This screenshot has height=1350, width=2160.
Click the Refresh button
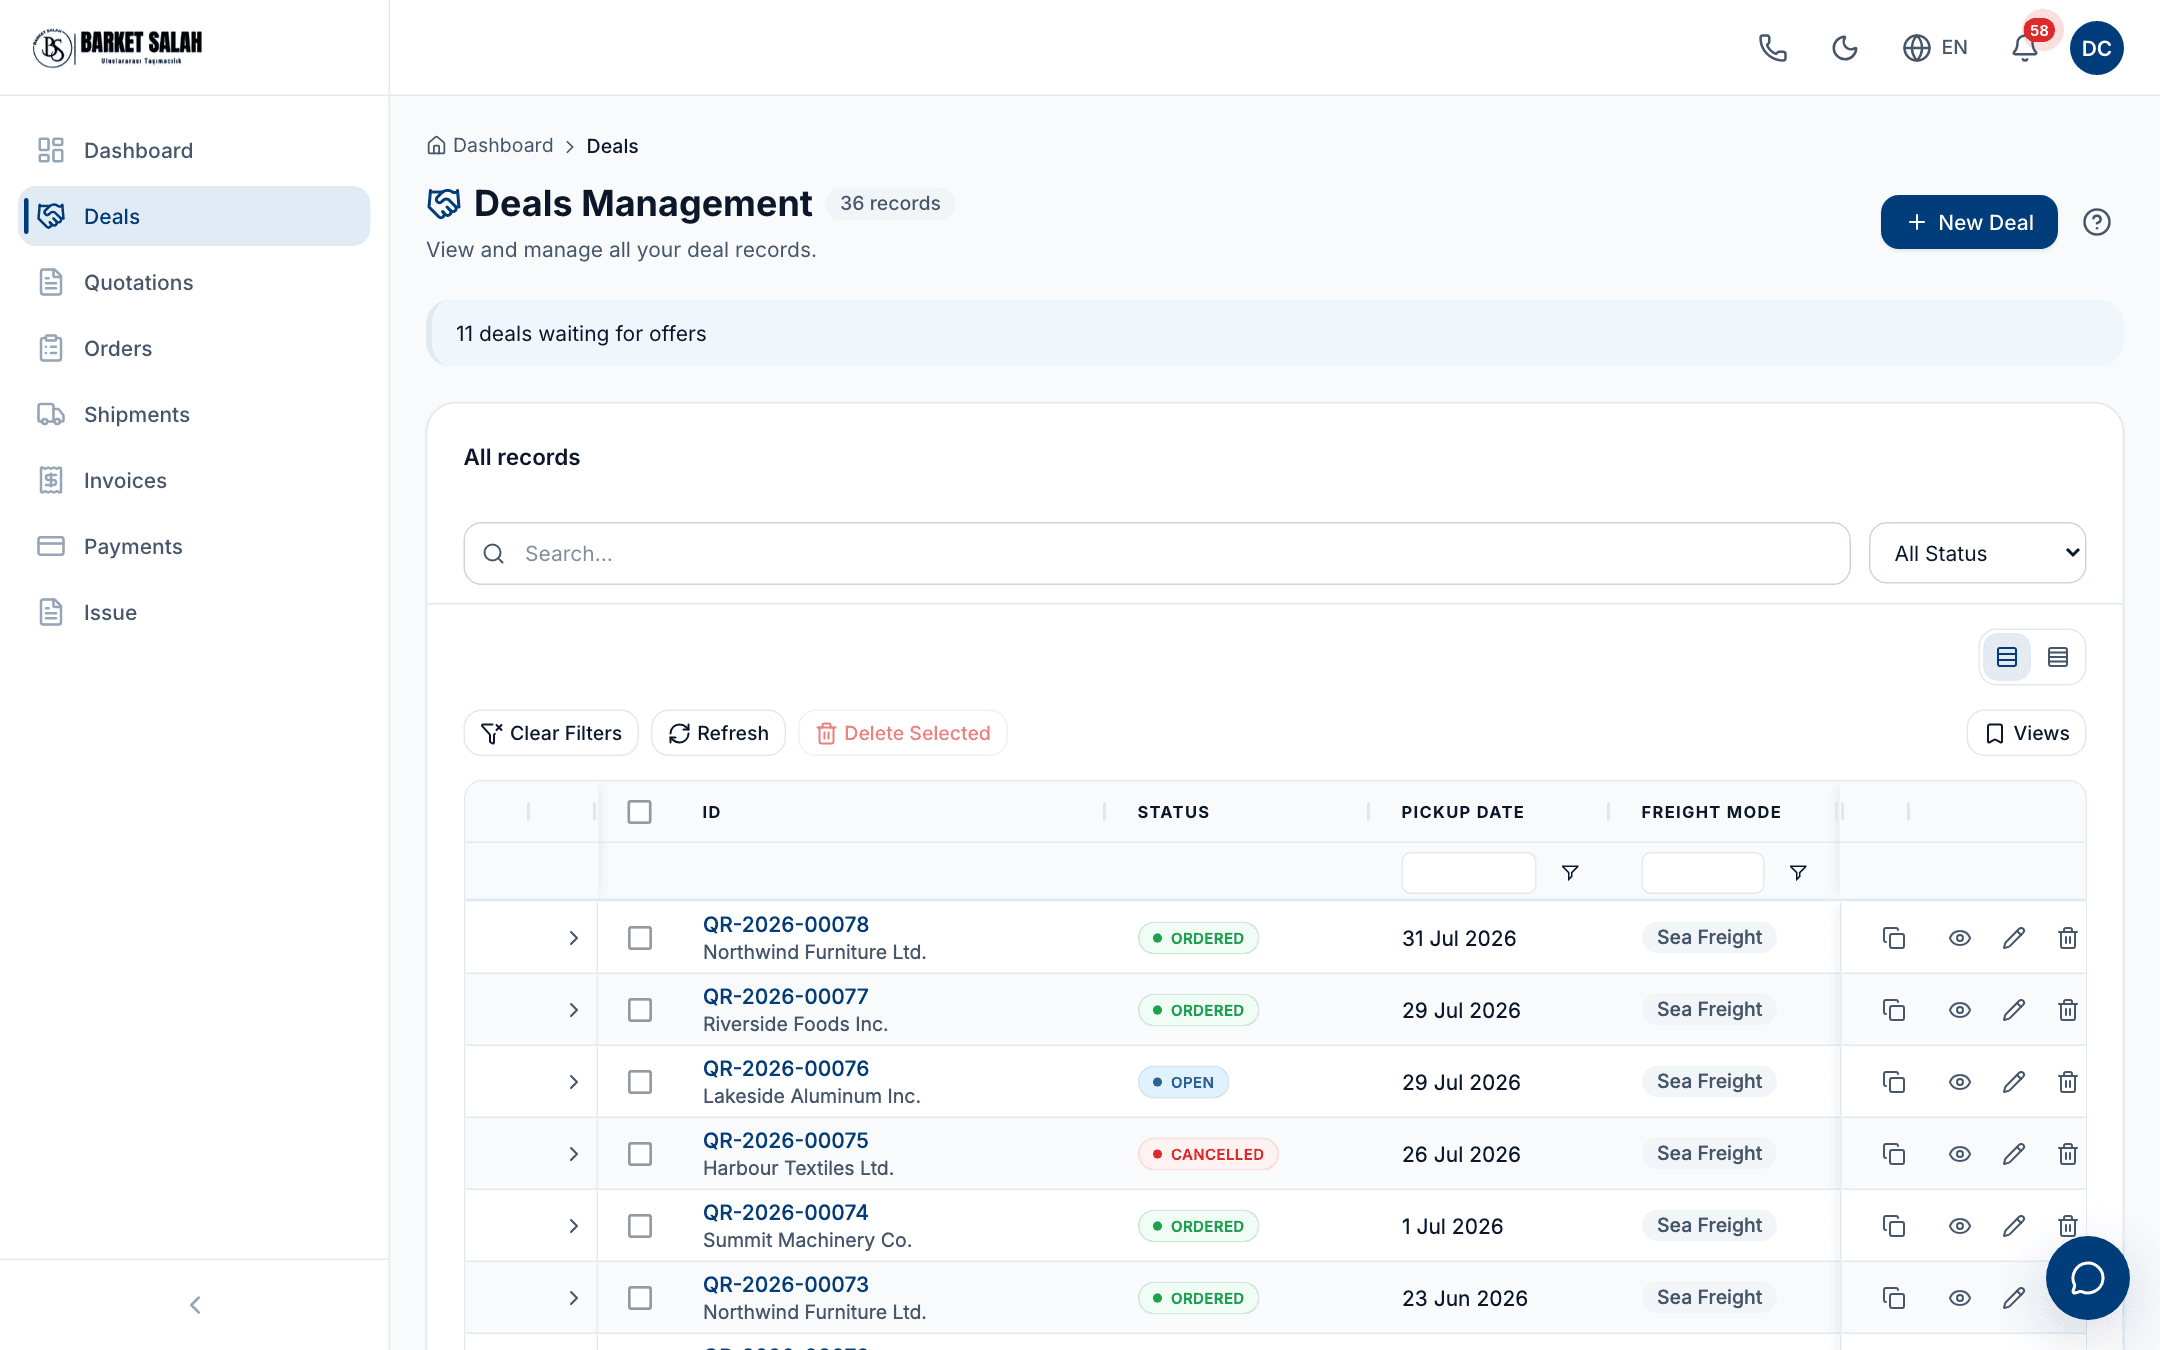point(718,733)
